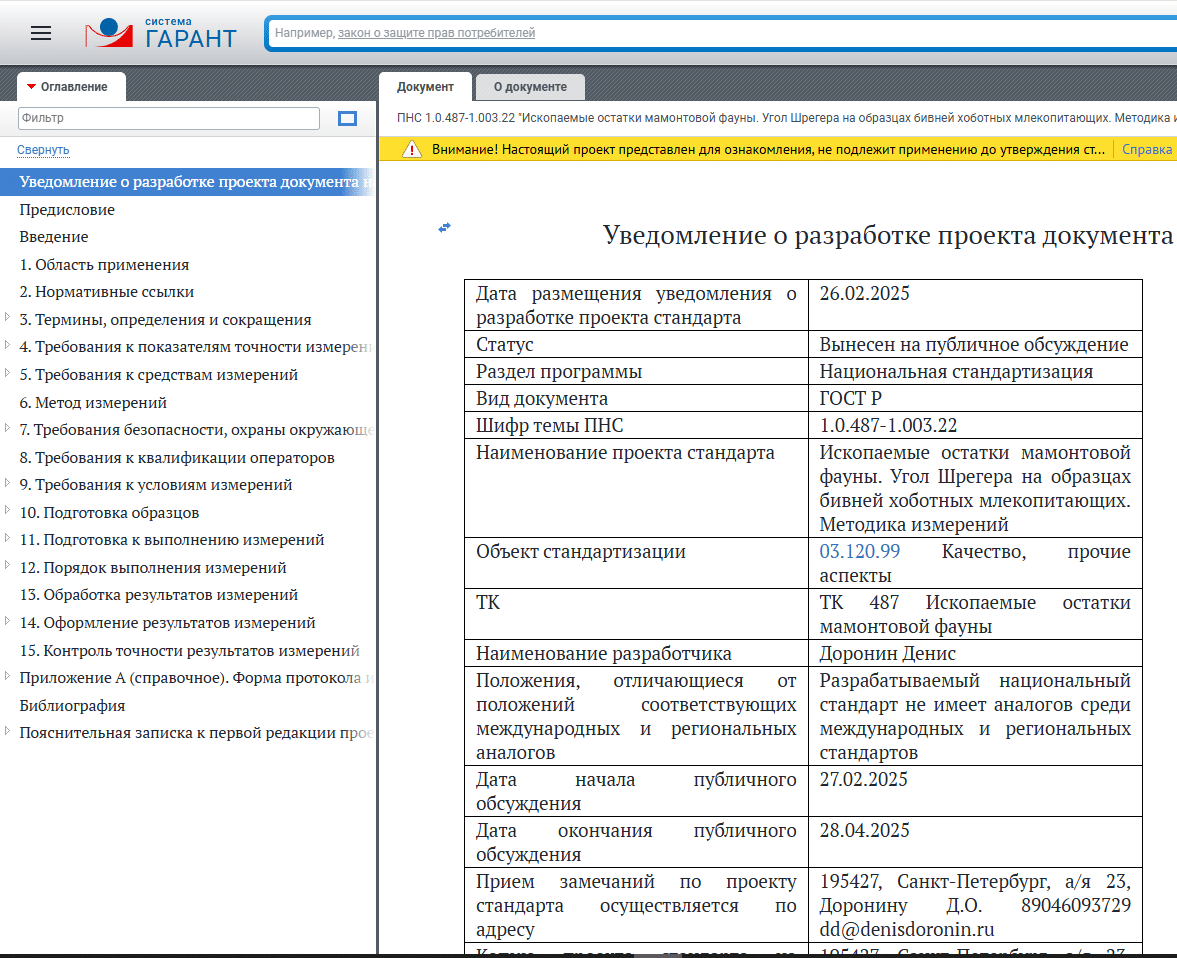
Task: Click the main search box
Action: pyautogui.click(x=720, y=33)
